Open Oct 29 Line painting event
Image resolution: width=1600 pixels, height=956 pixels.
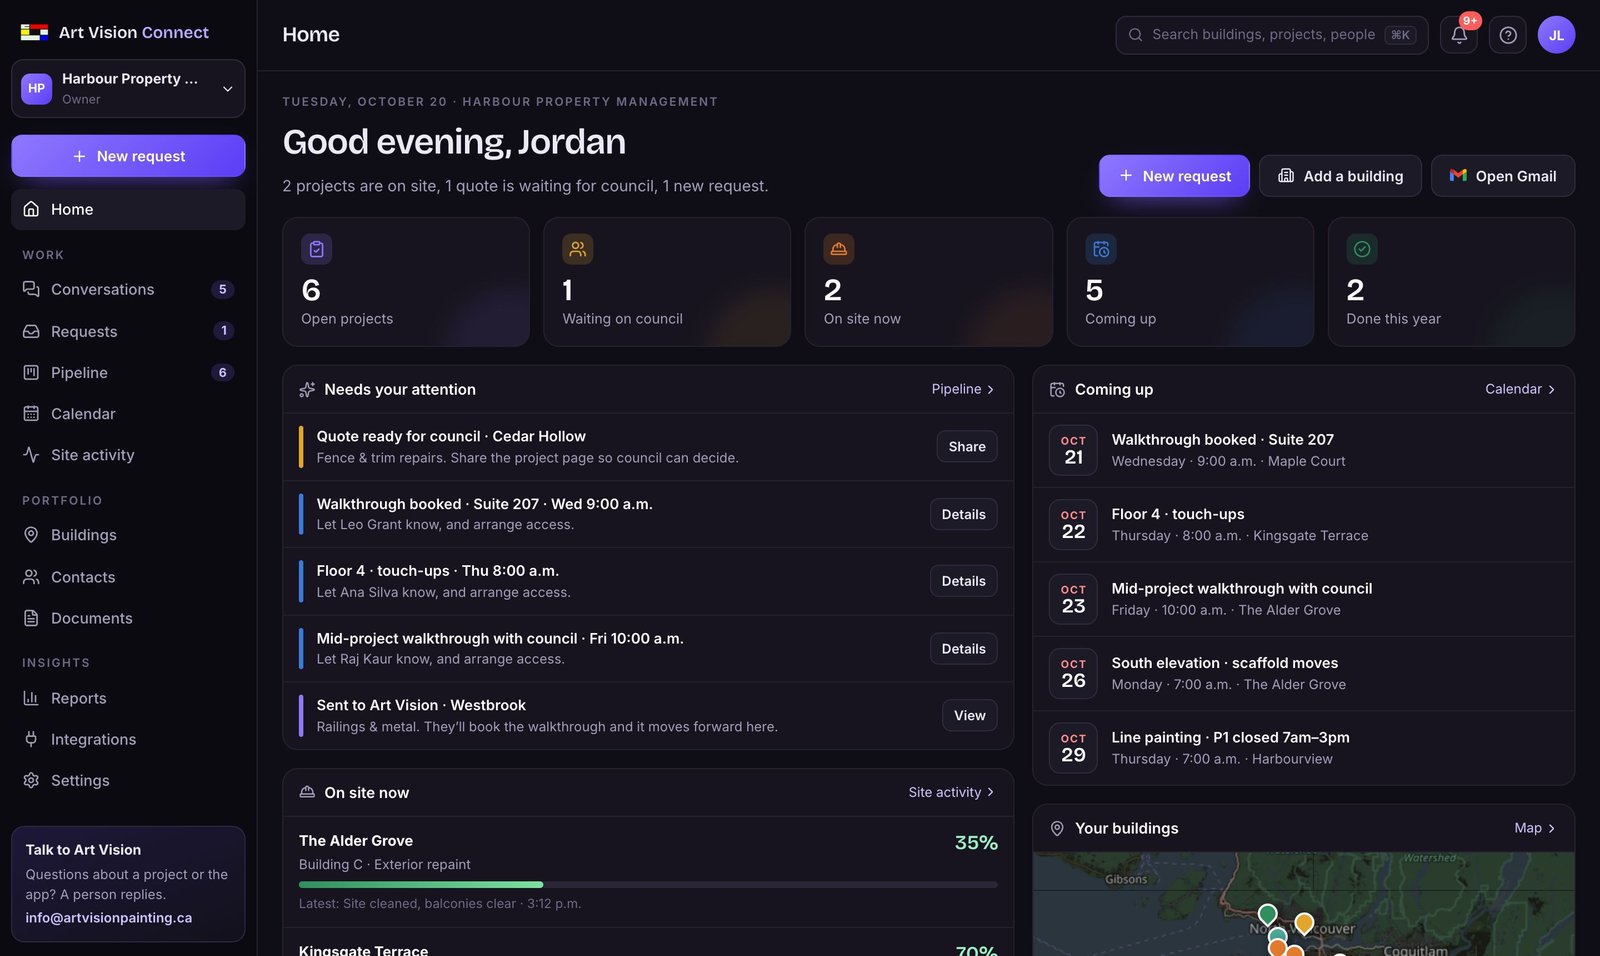[x=1303, y=748]
